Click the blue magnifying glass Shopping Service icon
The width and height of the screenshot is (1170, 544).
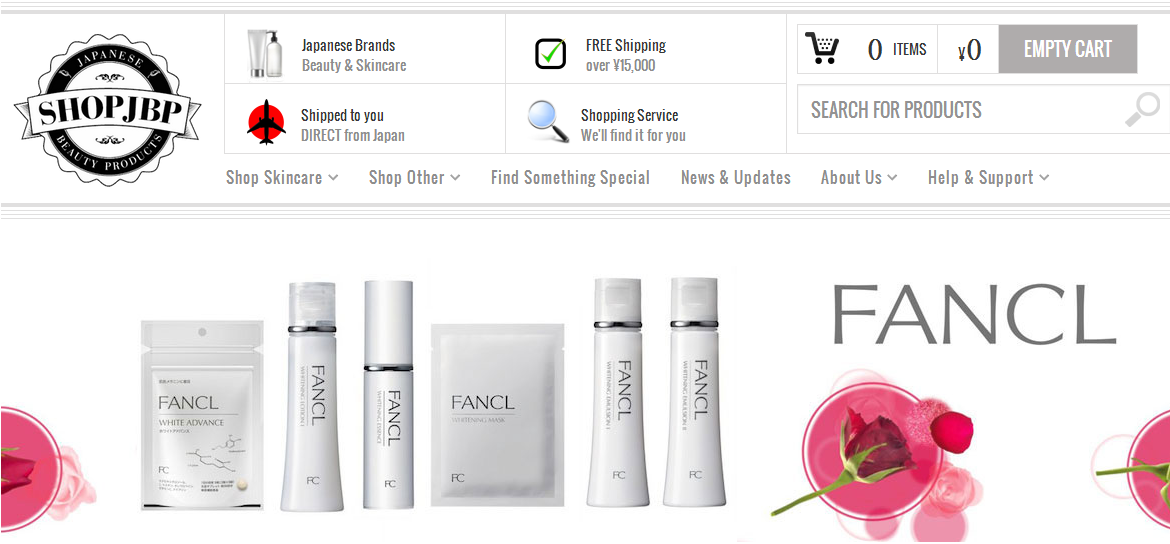click(548, 122)
